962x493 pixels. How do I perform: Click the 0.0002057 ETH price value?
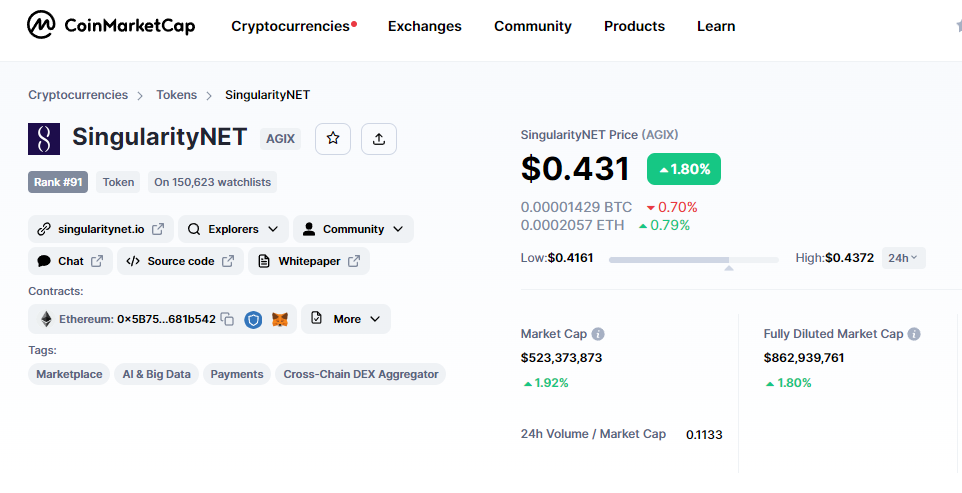[572, 225]
